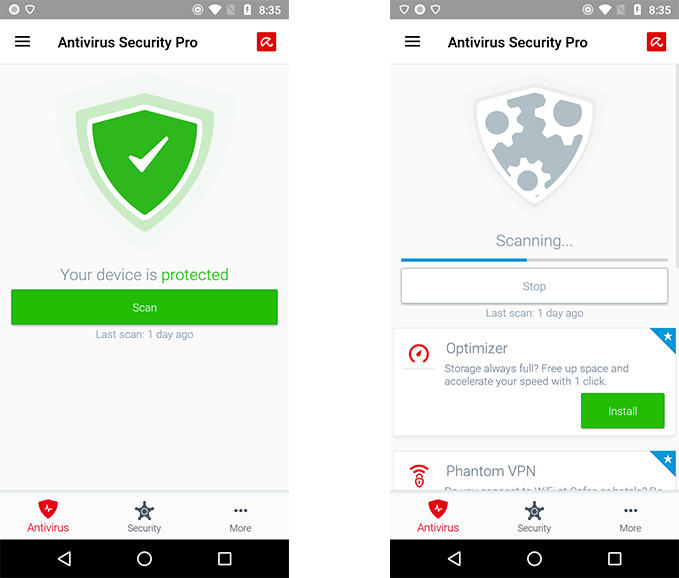Tap the gray scanning gears shield
Image resolution: width=679 pixels, height=578 pixels.
click(x=534, y=147)
